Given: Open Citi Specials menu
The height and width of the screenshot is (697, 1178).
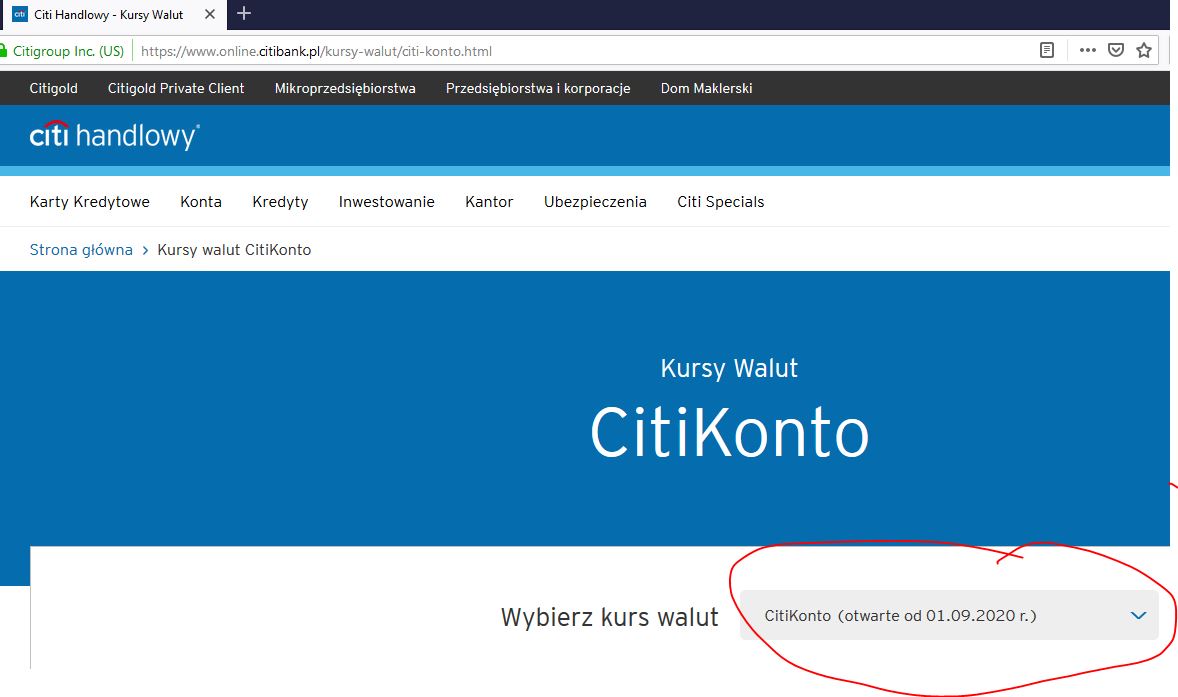Looking at the screenshot, I should point(720,202).
